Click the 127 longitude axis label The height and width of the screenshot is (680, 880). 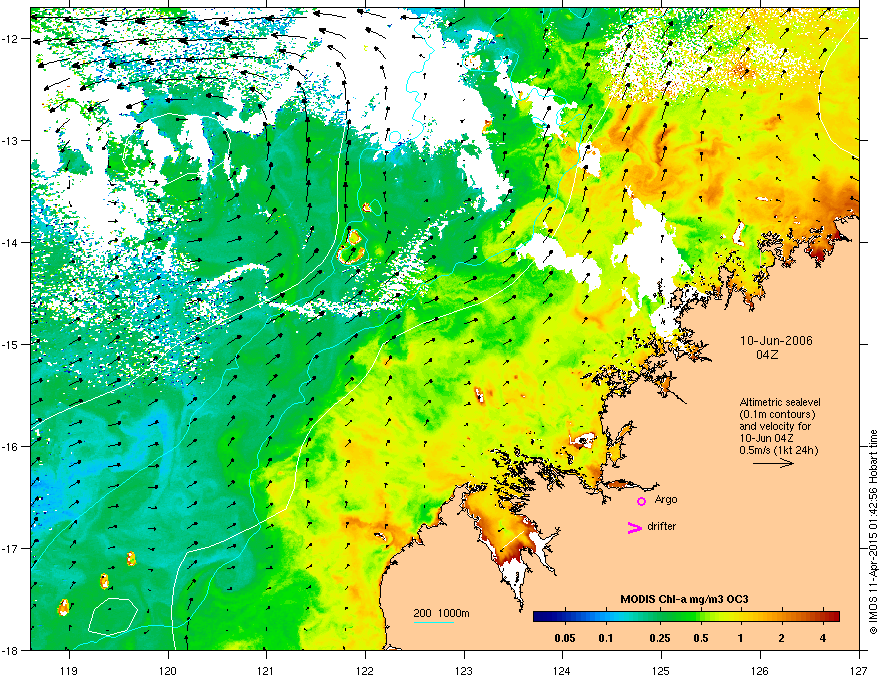pyautogui.click(x=859, y=670)
